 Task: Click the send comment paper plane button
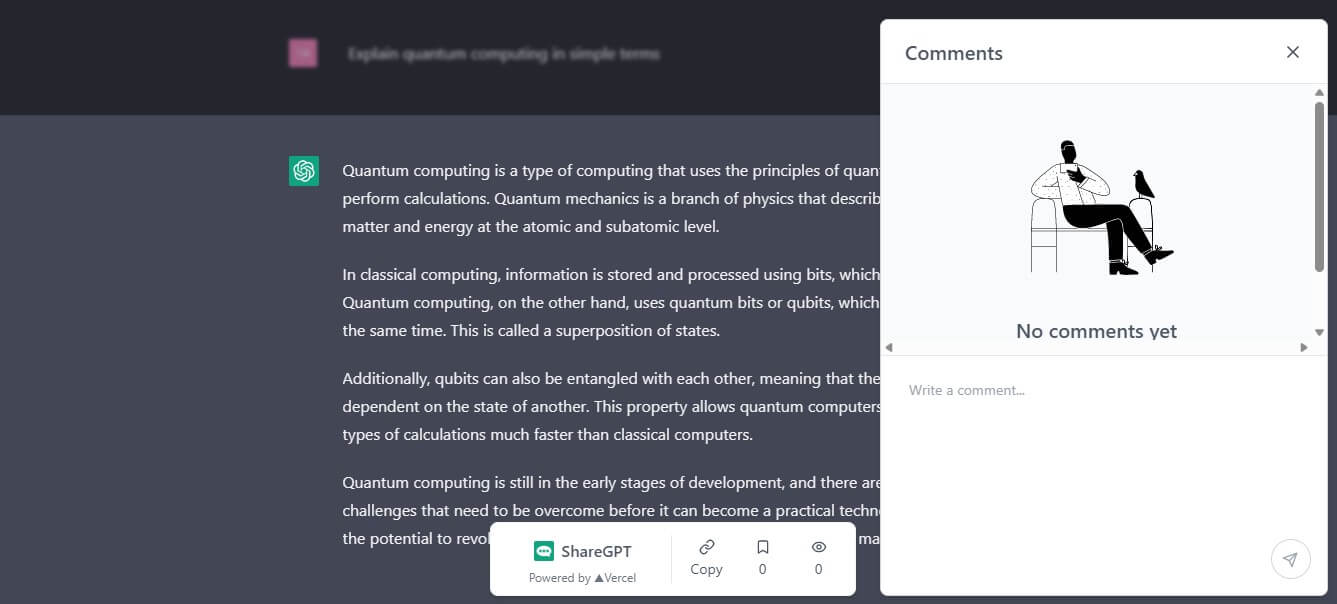(1290, 559)
